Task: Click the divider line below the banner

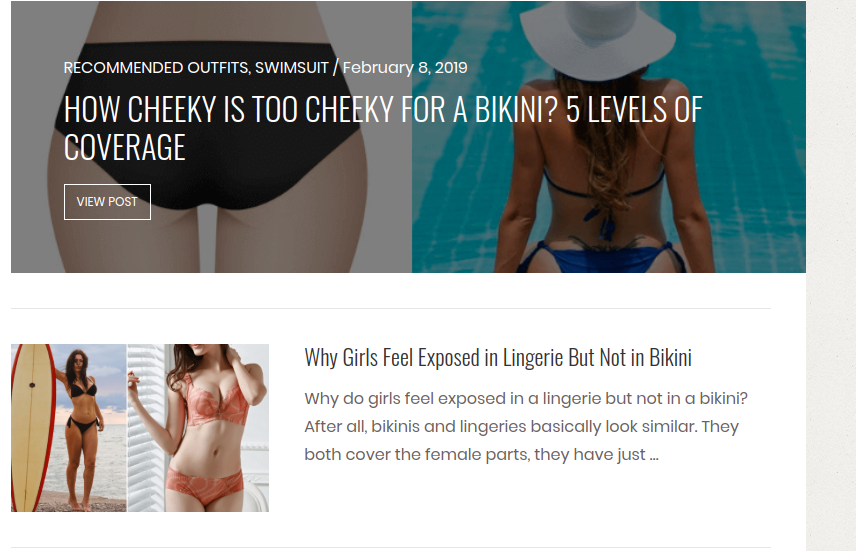Action: (x=391, y=309)
